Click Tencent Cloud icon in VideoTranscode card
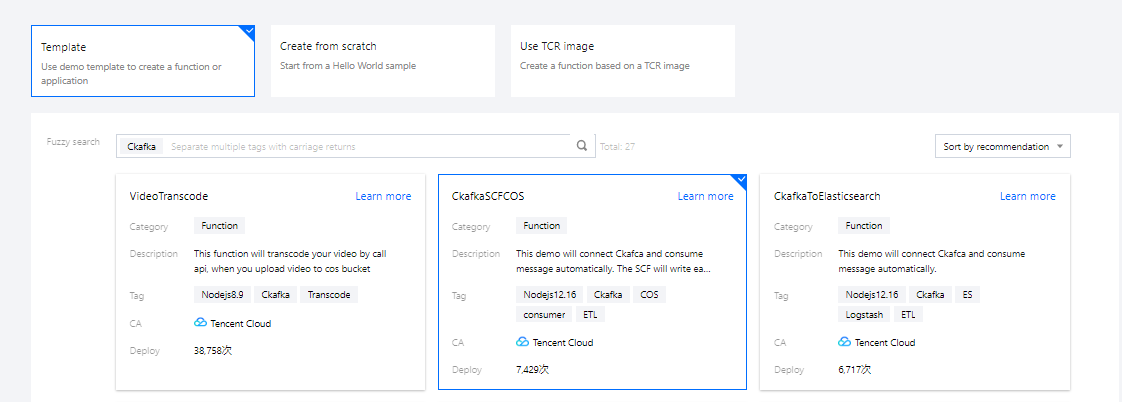This screenshot has height=402, width=1122. point(200,323)
